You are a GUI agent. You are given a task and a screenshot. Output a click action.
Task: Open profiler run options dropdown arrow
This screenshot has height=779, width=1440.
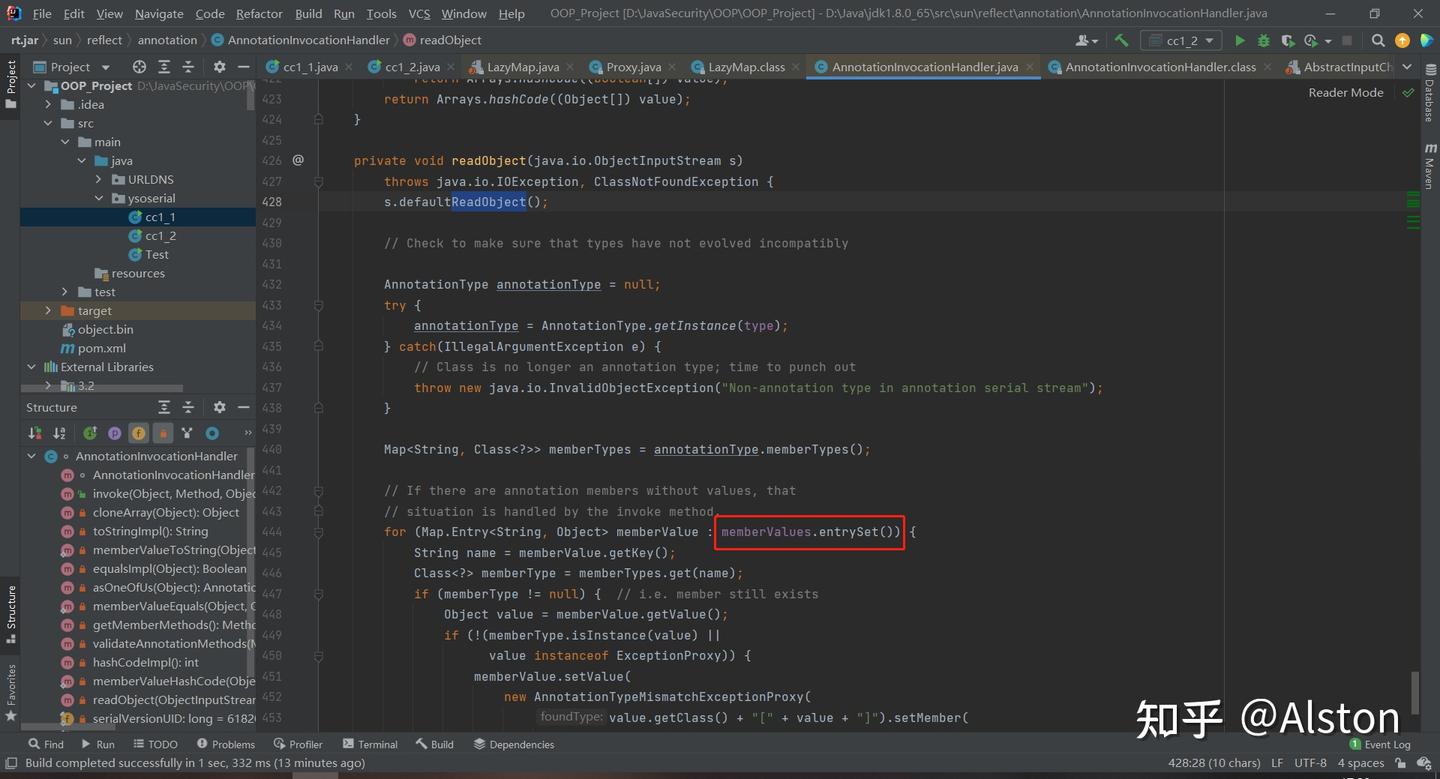coord(1328,41)
